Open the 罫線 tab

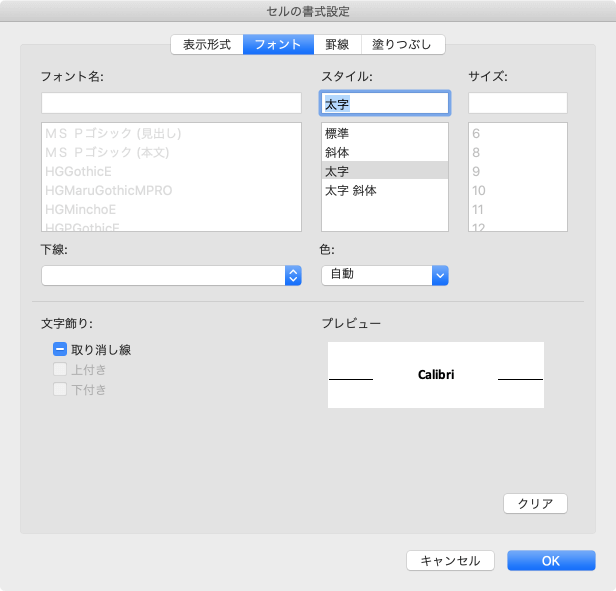(338, 45)
